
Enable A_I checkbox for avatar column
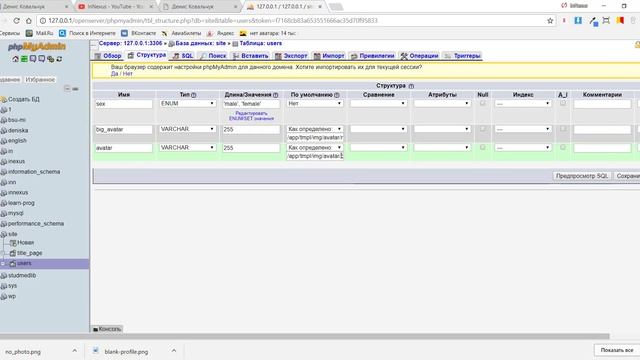(x=563, y=147)
